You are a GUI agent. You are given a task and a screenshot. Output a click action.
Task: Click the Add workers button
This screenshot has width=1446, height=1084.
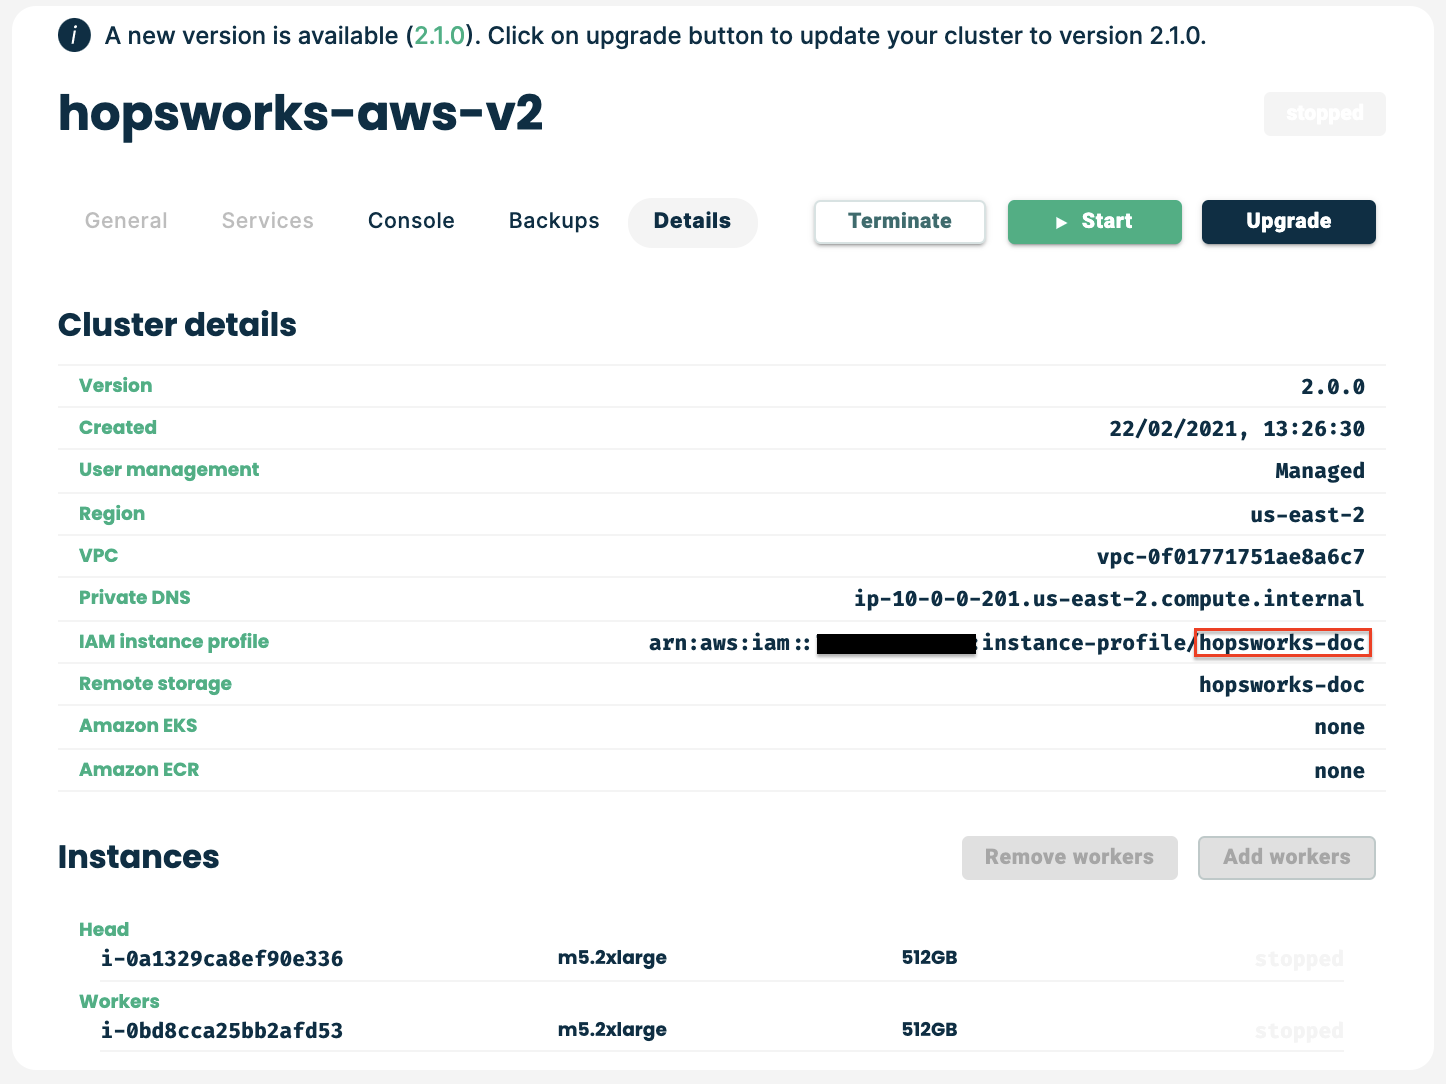[x=1287, y=858]
